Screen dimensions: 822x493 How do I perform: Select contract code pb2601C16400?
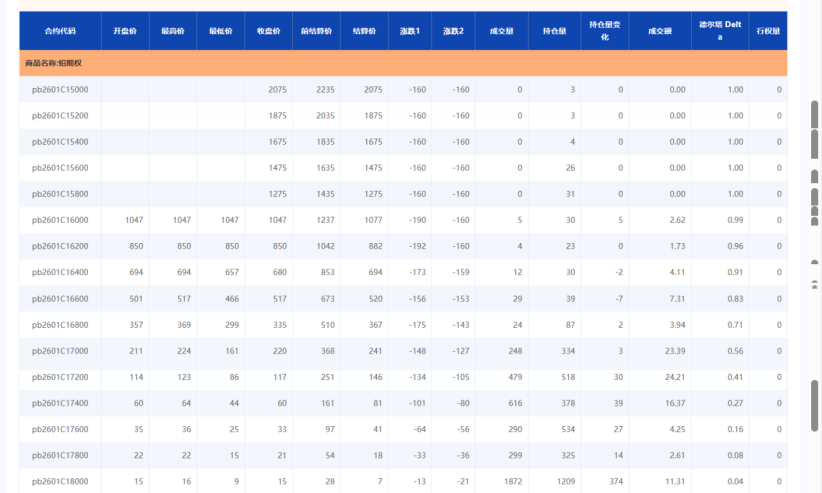[60, 273]
